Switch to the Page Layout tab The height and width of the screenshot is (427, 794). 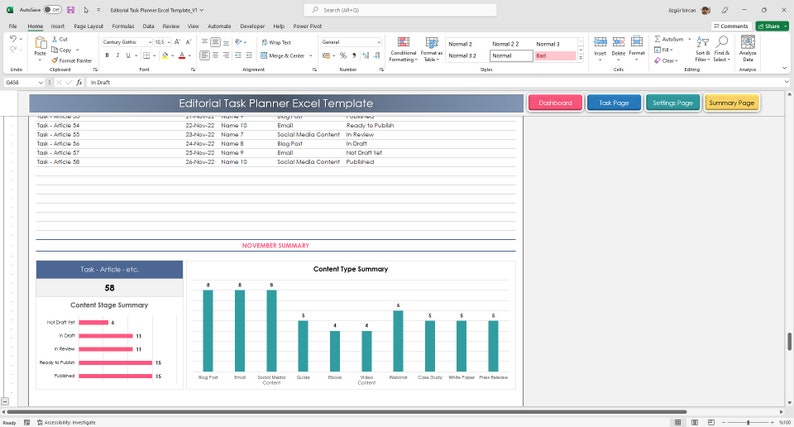pos(88,26)
